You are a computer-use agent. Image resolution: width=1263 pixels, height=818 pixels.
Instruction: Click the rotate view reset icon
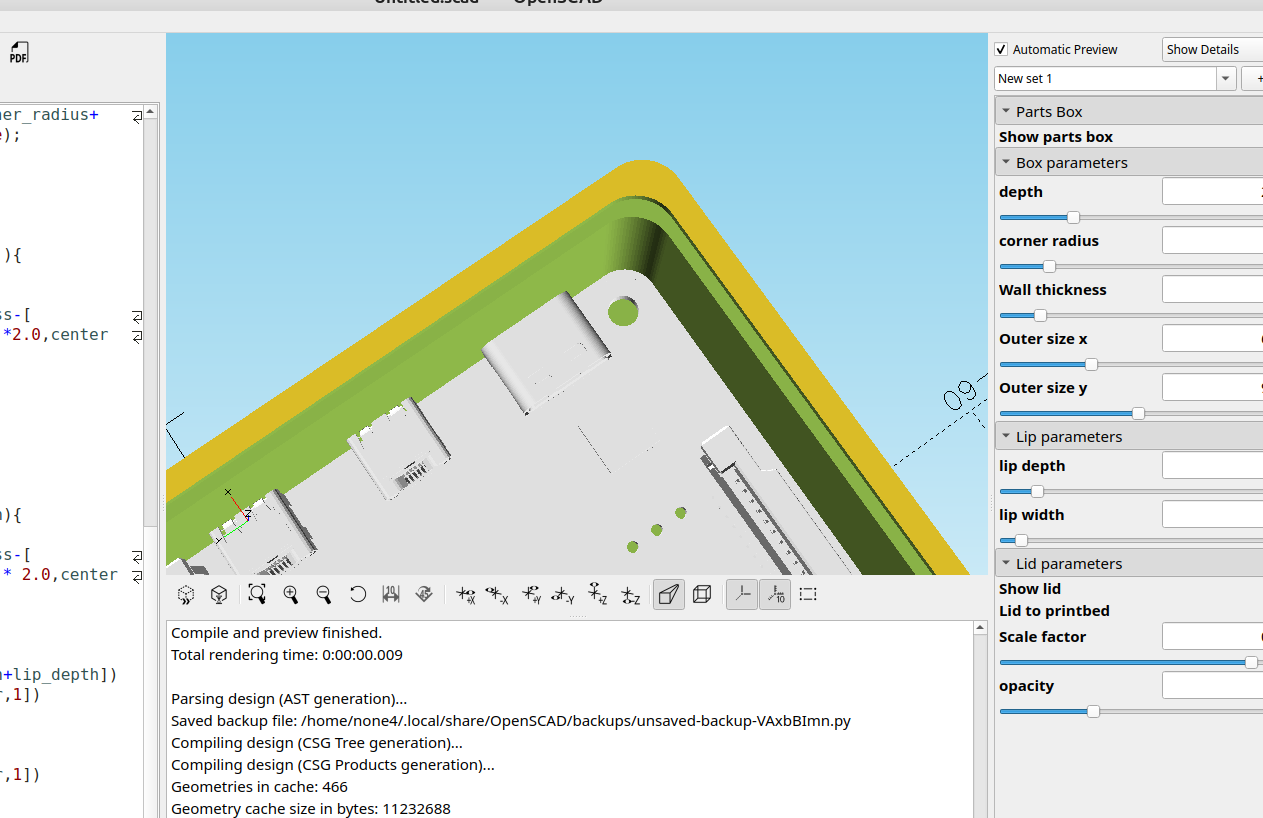(358, 594)
